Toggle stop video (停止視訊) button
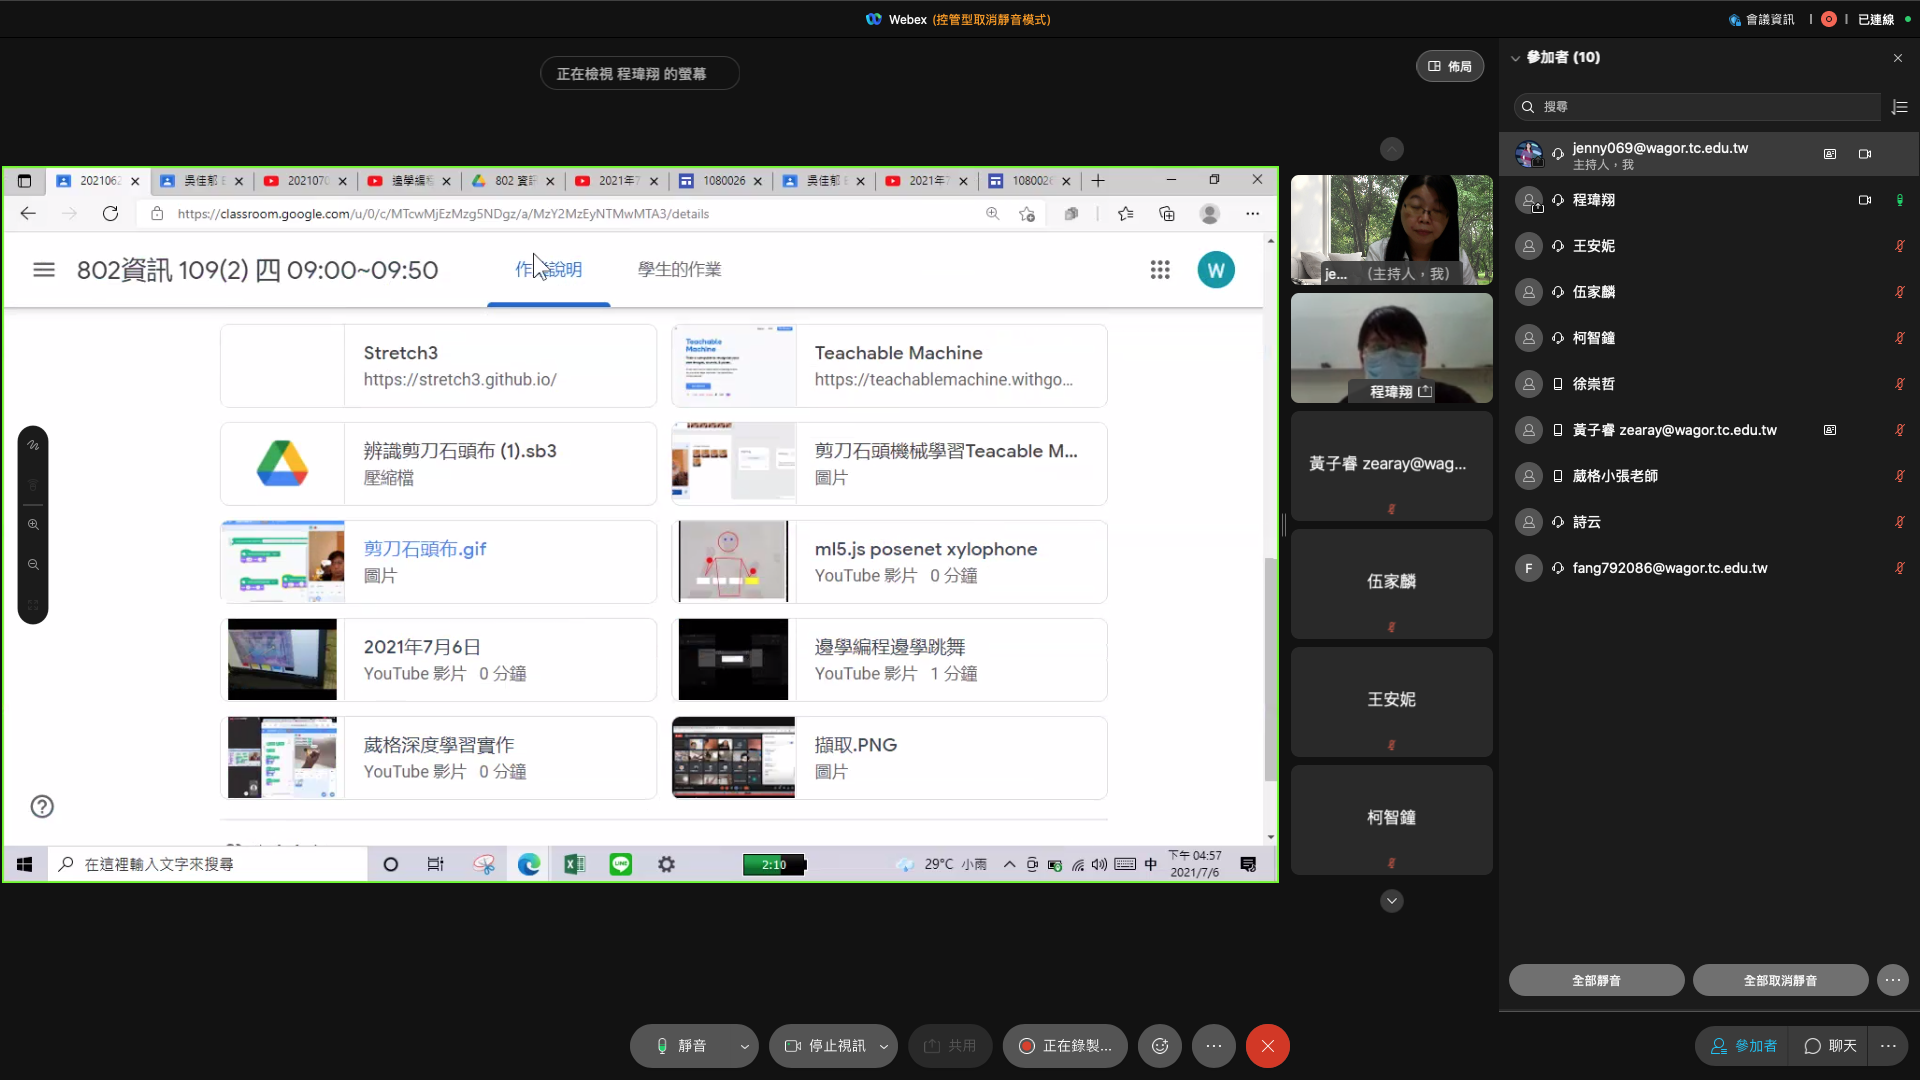1920x1080 pixels. pyautogui.click(x=825, y=1046)
